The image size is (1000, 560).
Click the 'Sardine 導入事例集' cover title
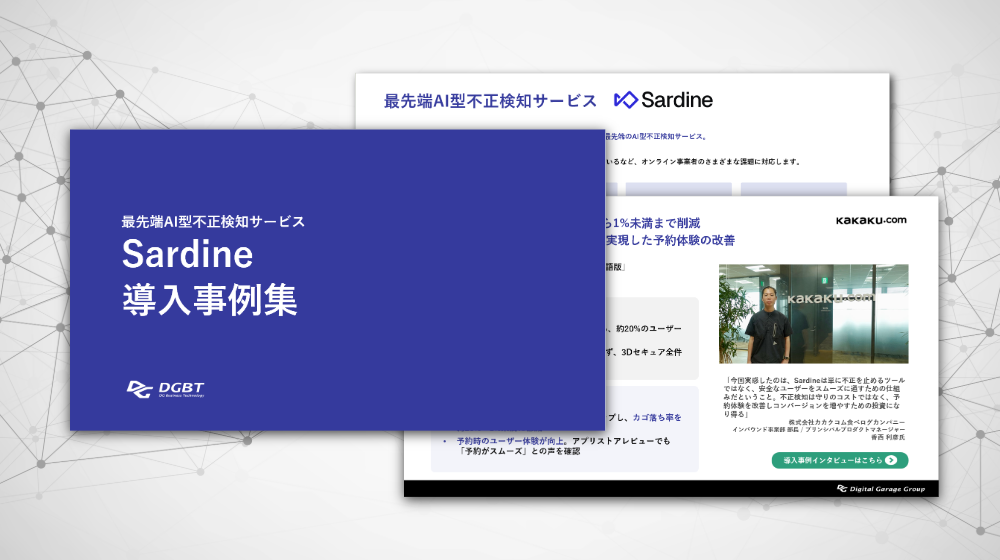pyautogui.click(x=210, y=277)
